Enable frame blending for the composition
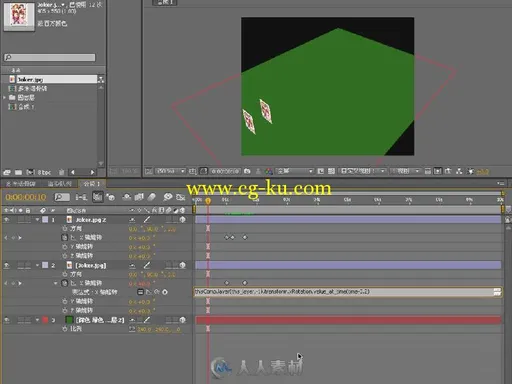512x384 pixels. pyautogui.click(x=139, y=197)
